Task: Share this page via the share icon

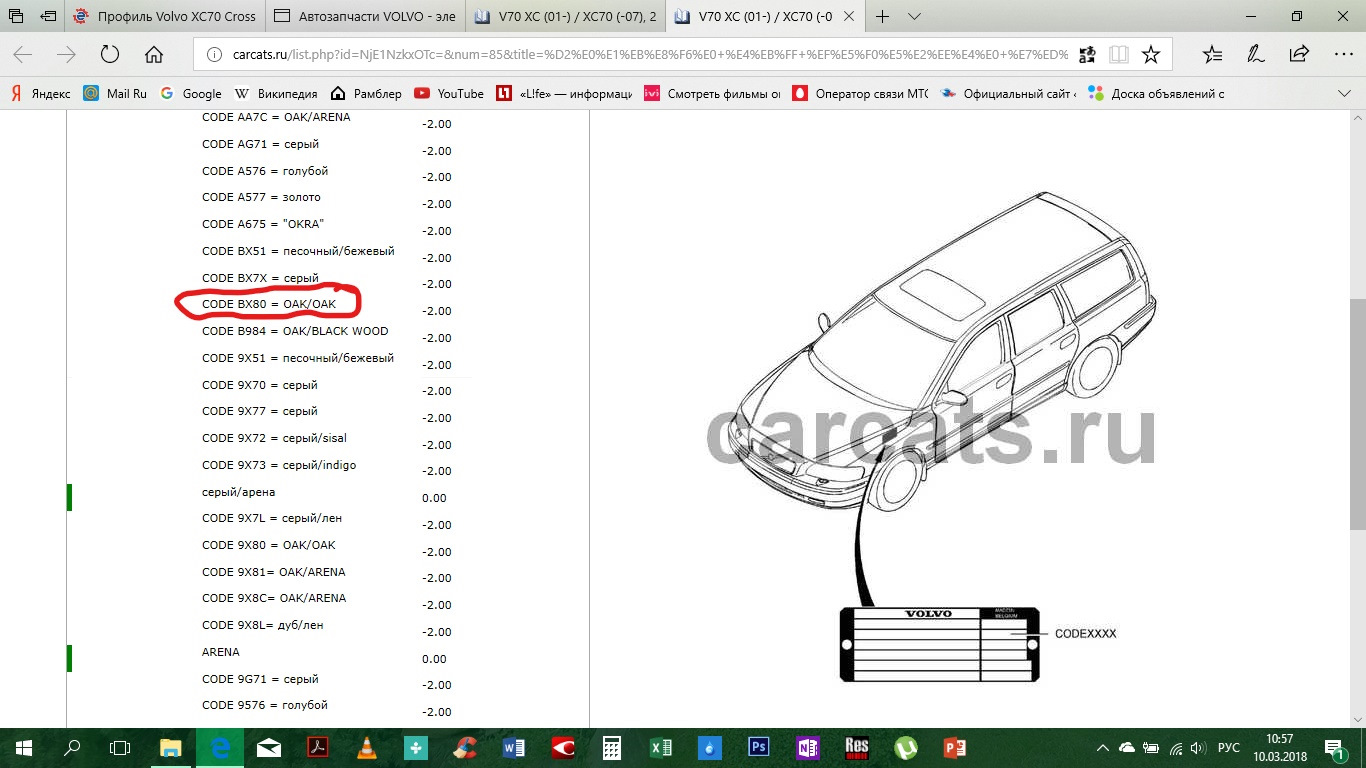Action: tap(1299, 55)
